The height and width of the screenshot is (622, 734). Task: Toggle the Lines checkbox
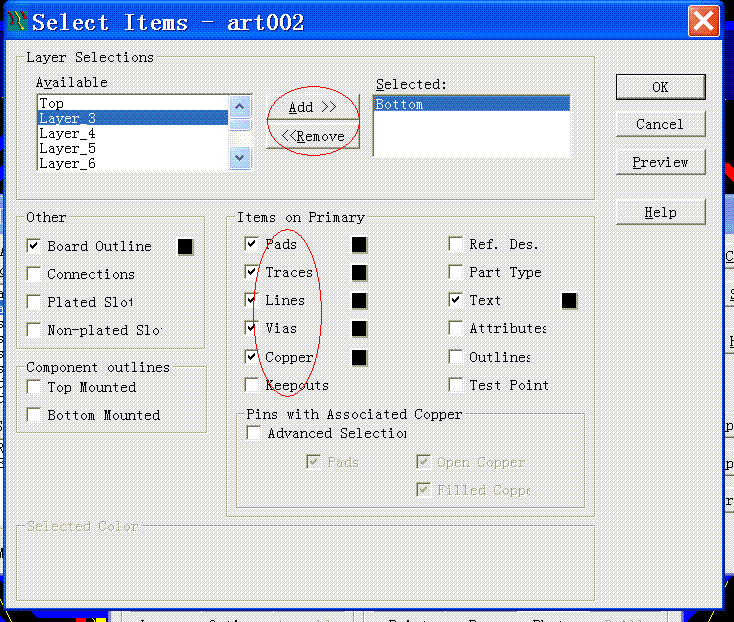[x=251, y=300]
